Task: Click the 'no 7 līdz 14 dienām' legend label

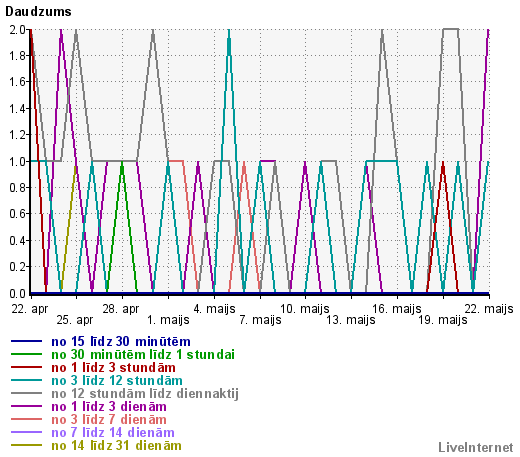Action: point(113,432)
